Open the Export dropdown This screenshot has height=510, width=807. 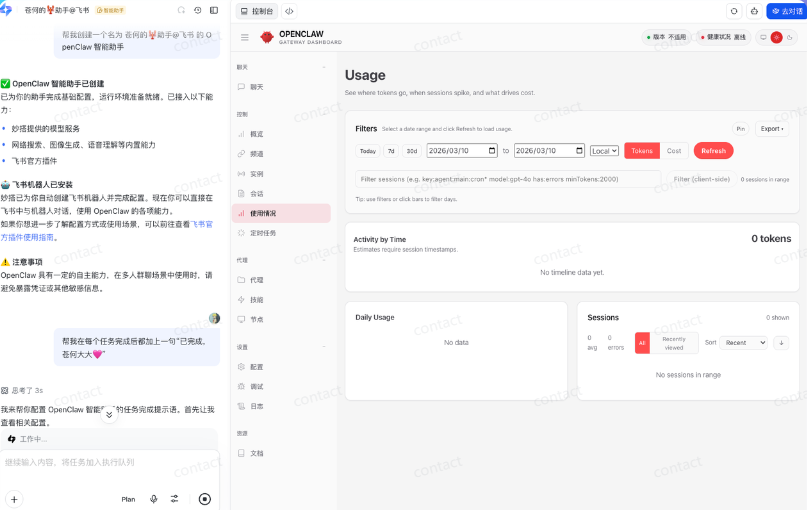coord(772,129)
